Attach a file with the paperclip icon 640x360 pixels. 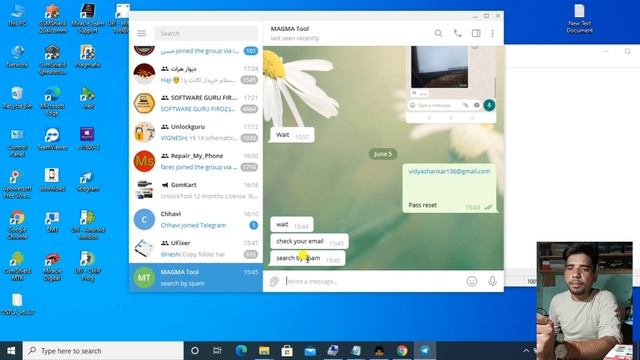(x=274, y=281)
